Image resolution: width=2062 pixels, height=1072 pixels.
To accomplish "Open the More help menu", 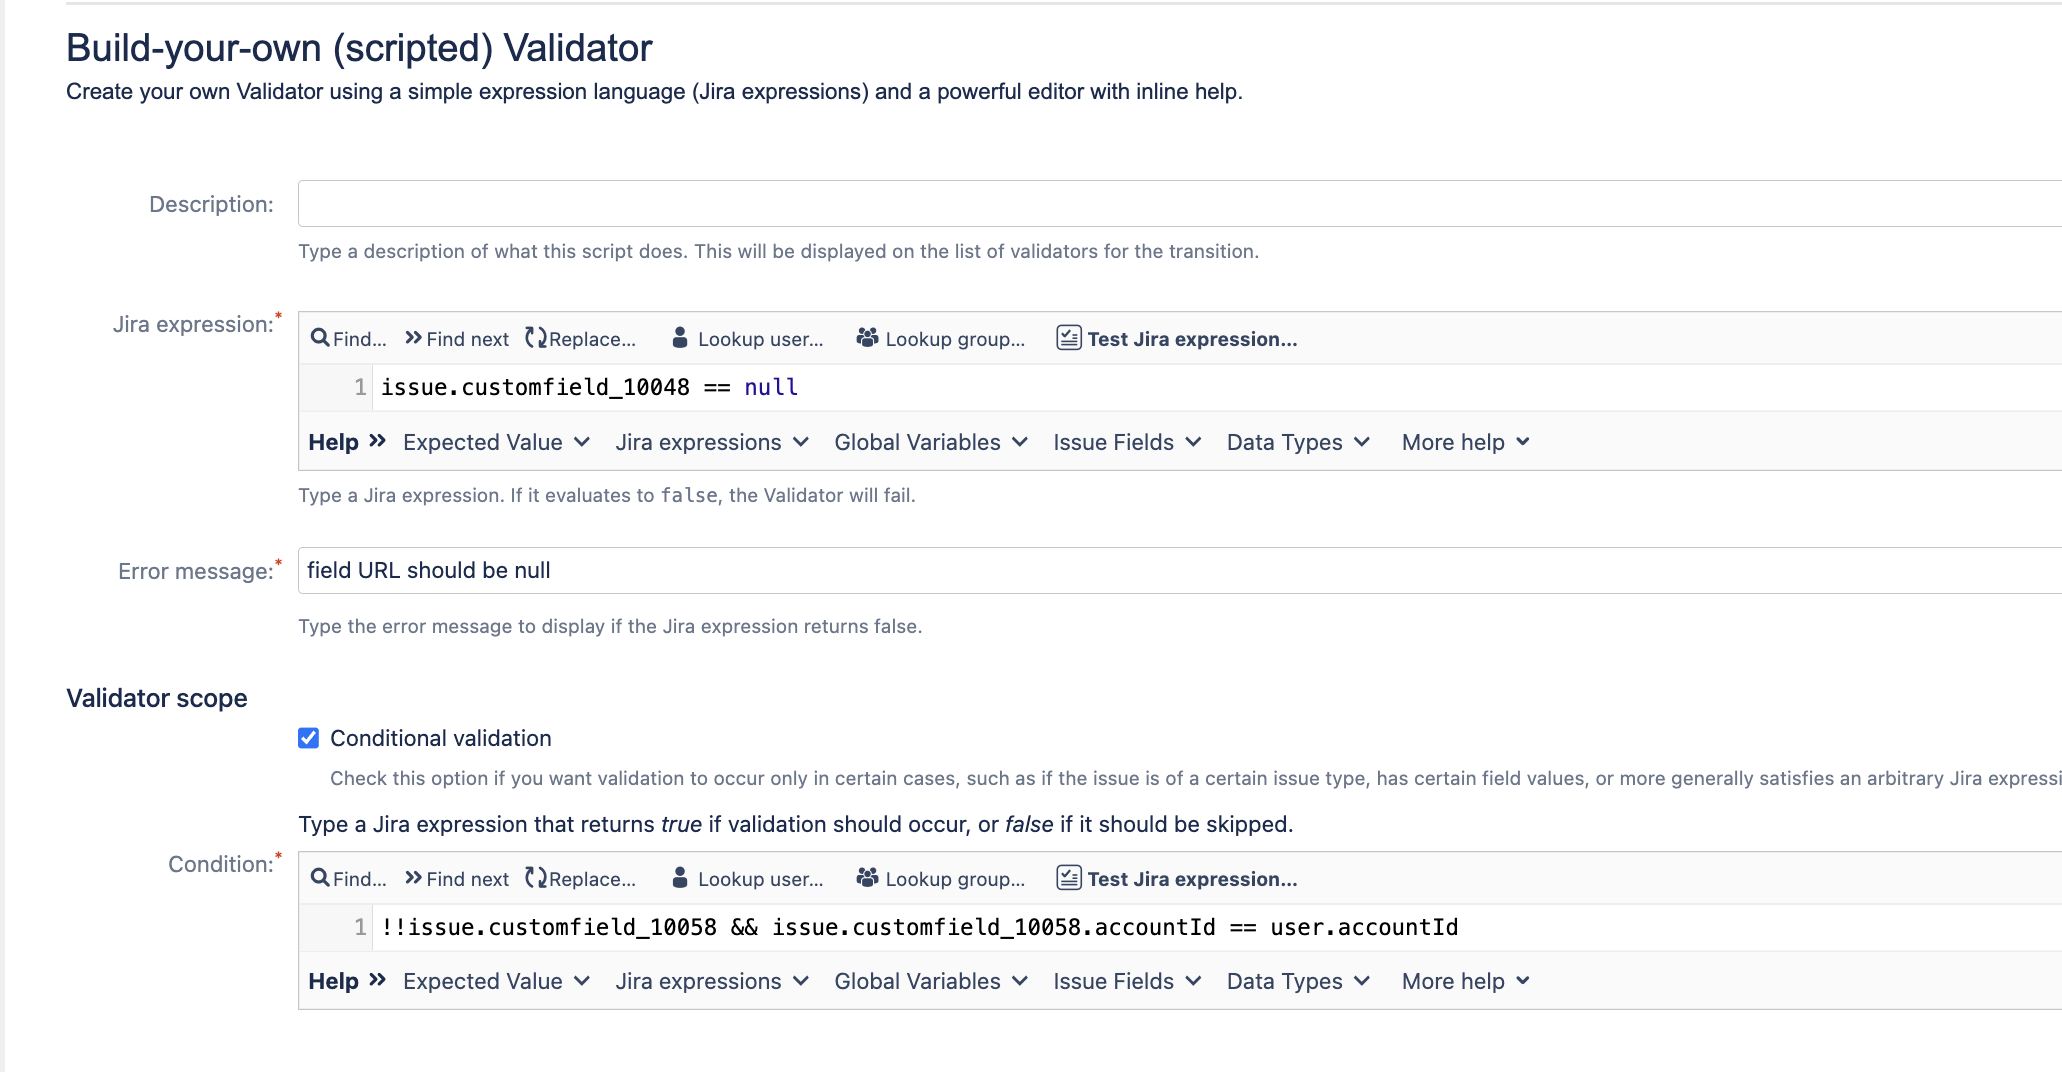I will [1464, 442].
